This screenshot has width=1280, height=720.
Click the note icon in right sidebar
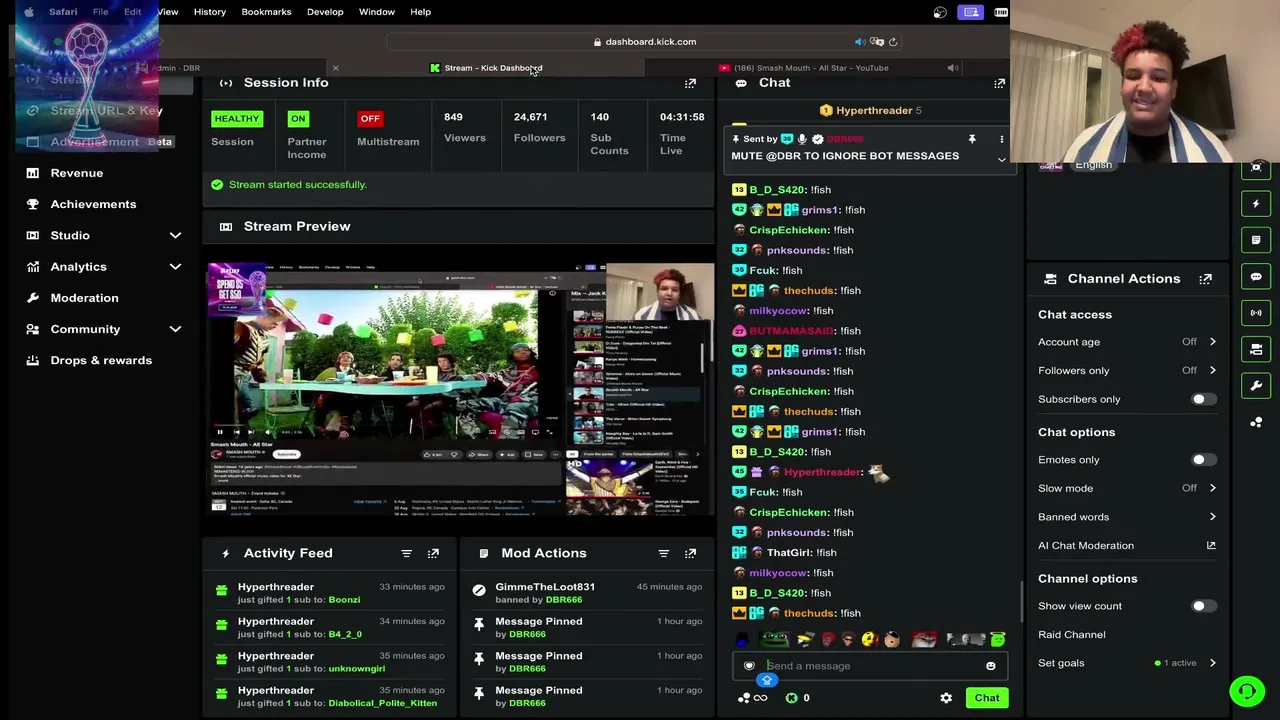(x=1256, y=240)
